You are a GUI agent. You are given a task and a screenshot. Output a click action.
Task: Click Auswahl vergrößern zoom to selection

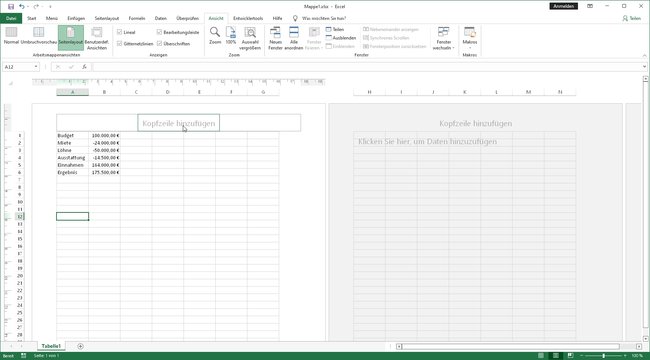pyautogui.click(x=250, y=38)
